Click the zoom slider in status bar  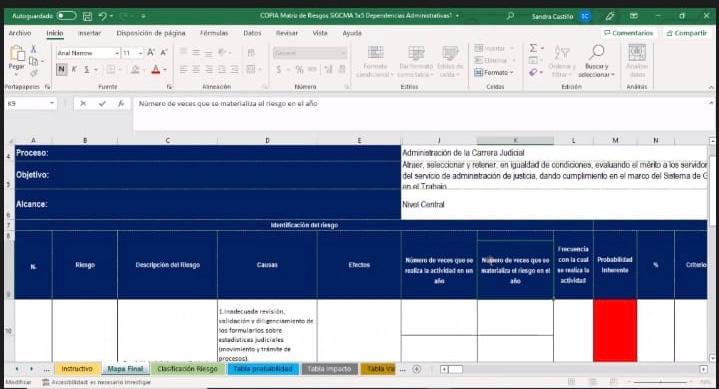point(660,382)
